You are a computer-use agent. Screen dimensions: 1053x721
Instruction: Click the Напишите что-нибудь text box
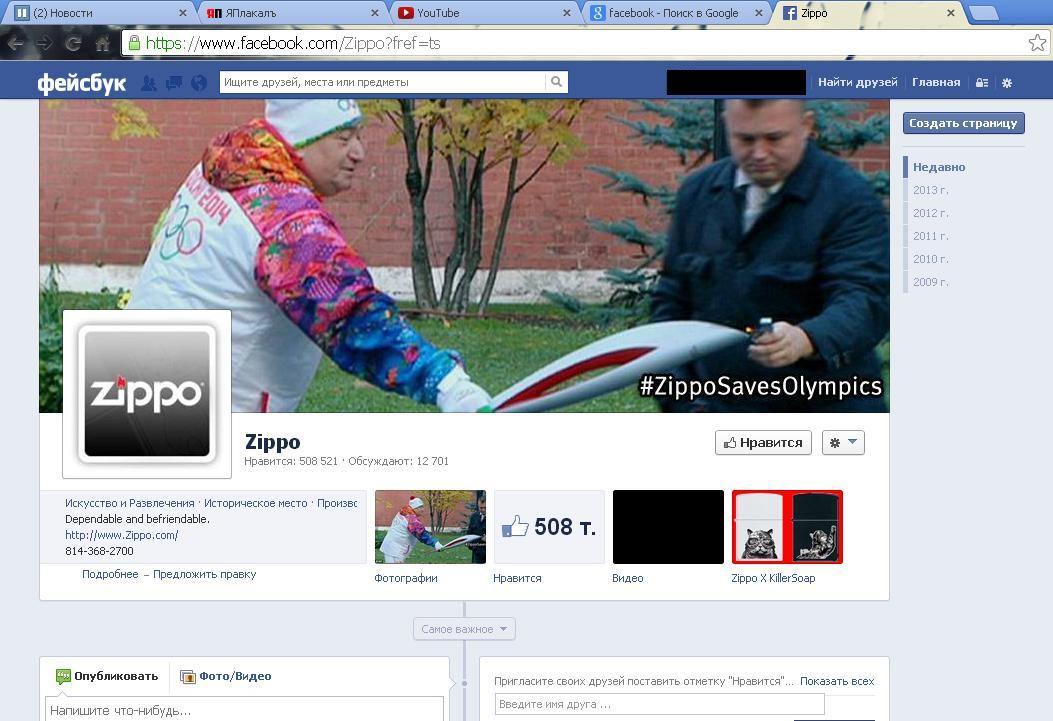pyautogui.click(x=244, y=710)
